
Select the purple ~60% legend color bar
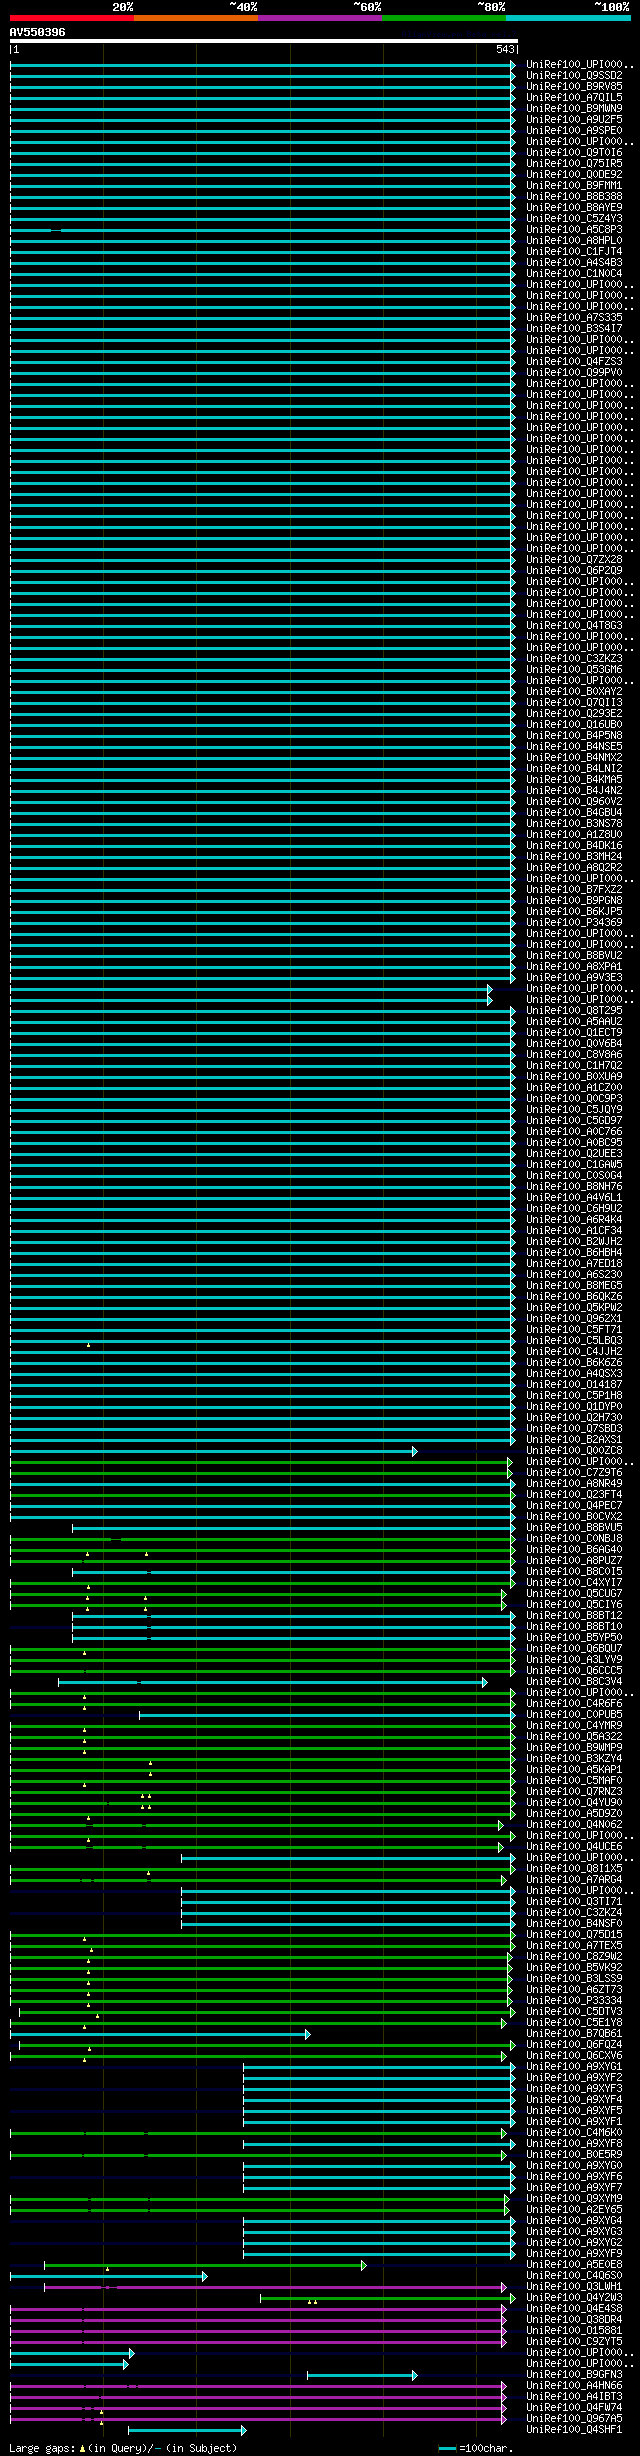(320, 18)
